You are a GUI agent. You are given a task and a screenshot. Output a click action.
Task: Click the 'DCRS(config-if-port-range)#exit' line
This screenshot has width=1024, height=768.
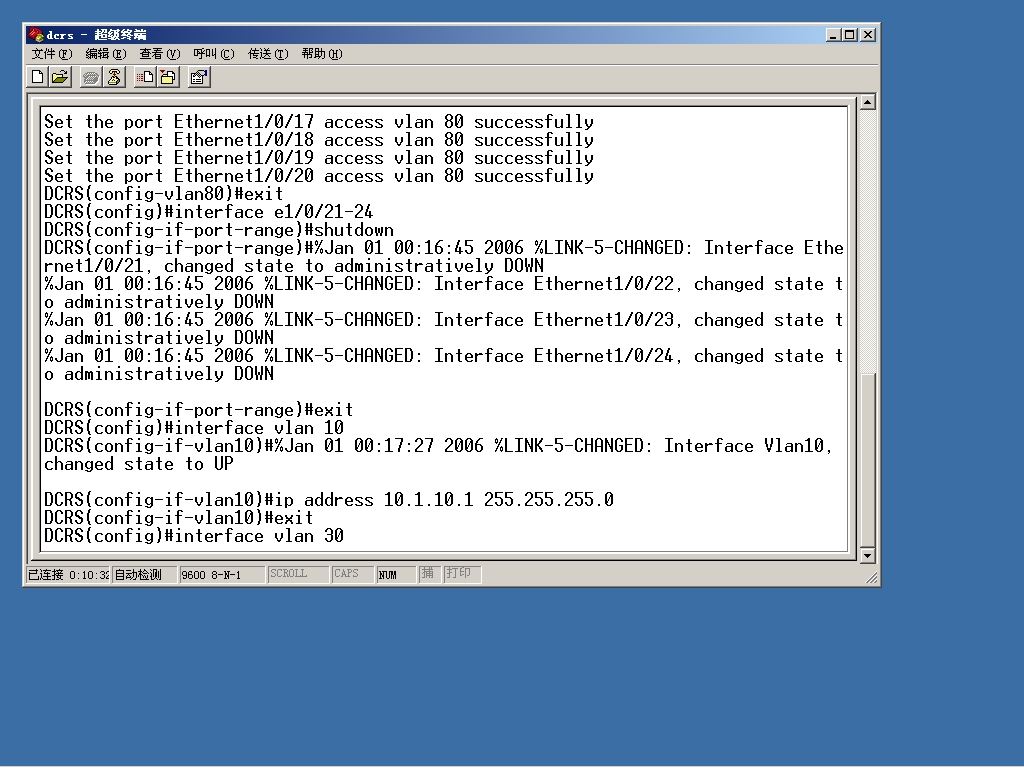(199, 410)
